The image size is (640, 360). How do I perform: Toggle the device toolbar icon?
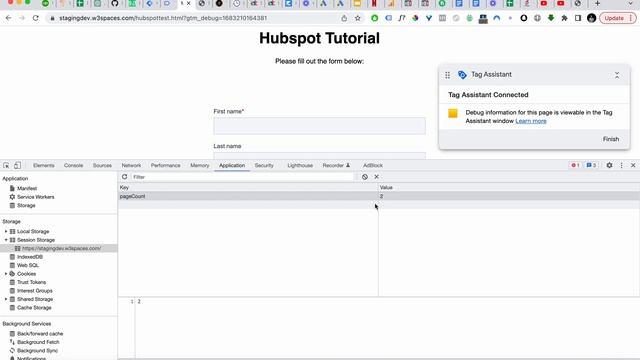coord(18,165)
